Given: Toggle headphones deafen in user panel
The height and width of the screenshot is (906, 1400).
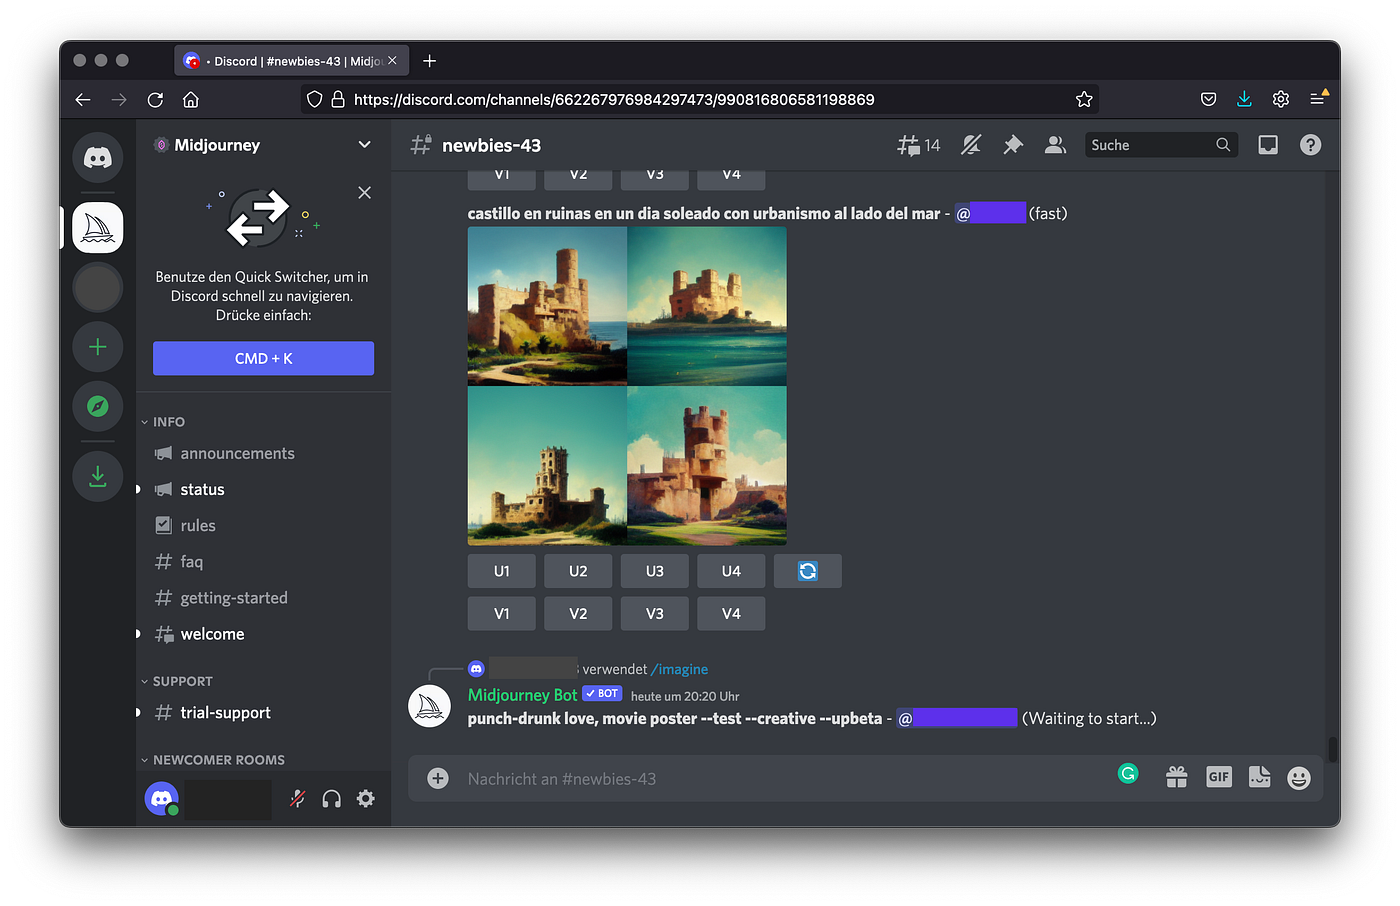Looking at the screenshot, I should tap(331, 798).
